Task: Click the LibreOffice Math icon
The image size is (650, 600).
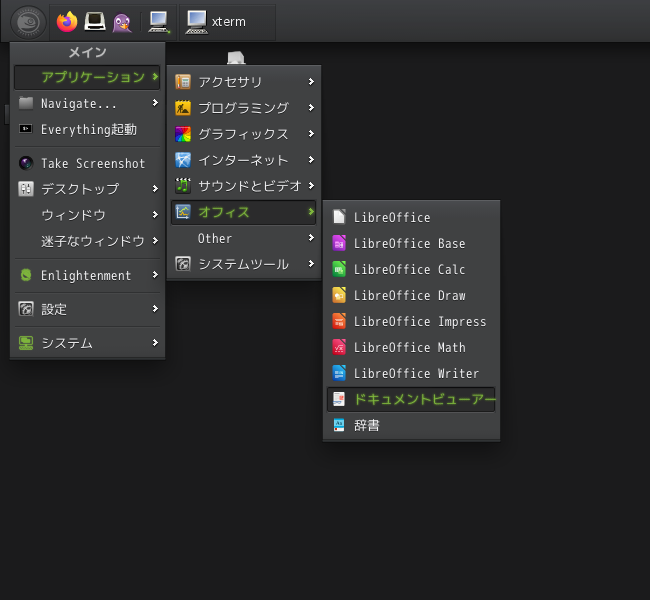Action: pos(339,347)
